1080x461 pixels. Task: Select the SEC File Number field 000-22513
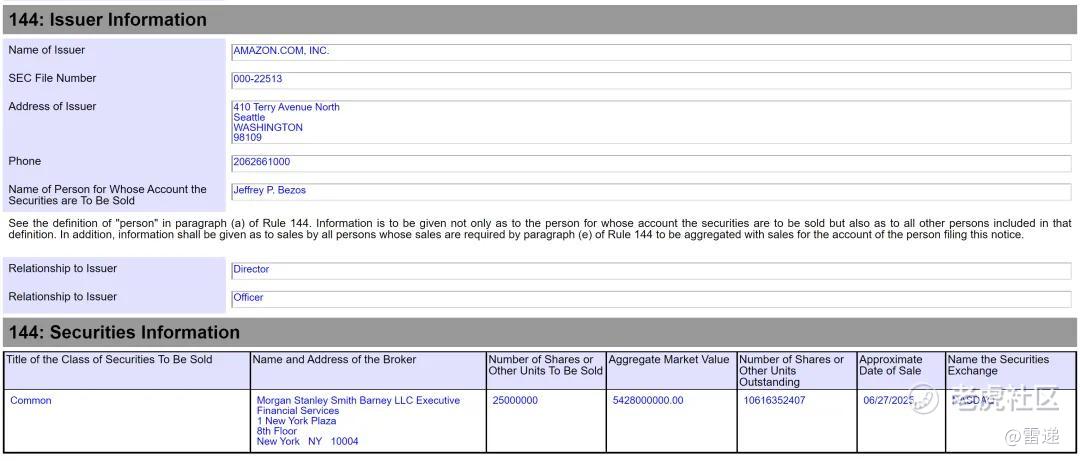(651, 81)
